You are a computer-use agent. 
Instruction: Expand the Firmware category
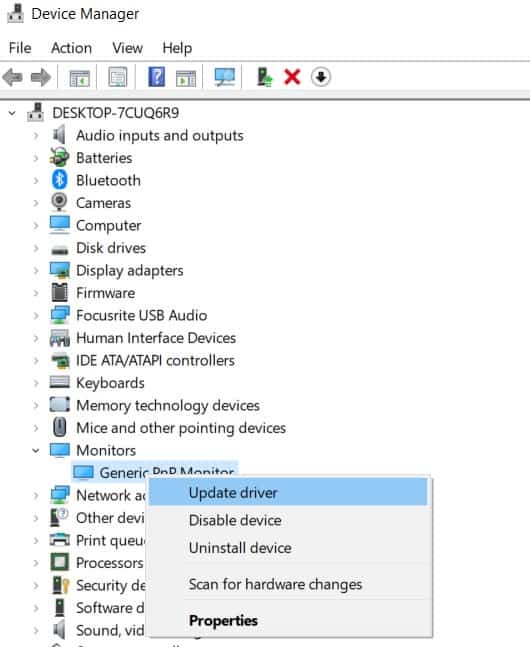pos(36,293)
